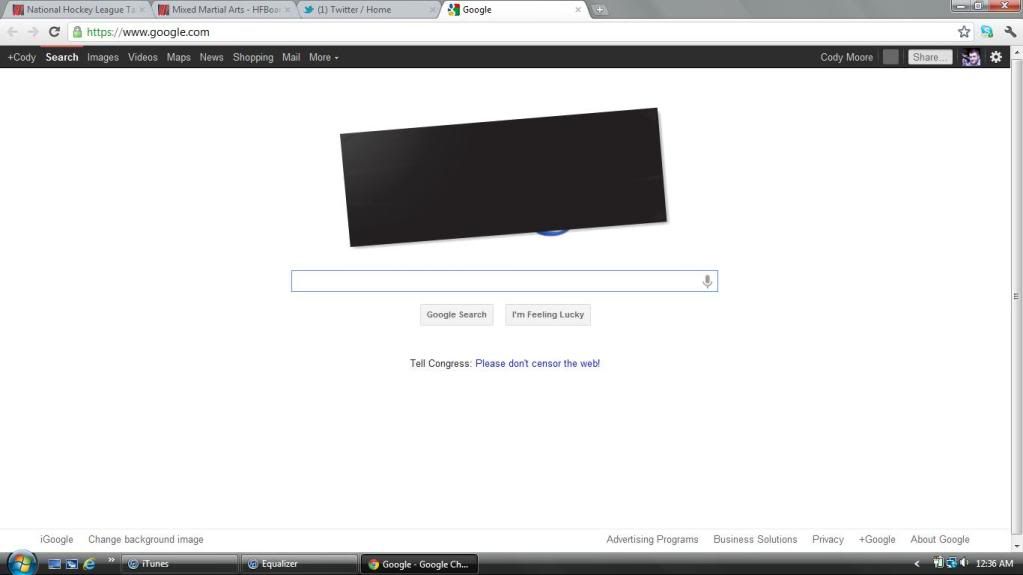This screenshot has height=575, width=1023.
Task: Click Cody Moore account name
Action: tap(846, 57)
